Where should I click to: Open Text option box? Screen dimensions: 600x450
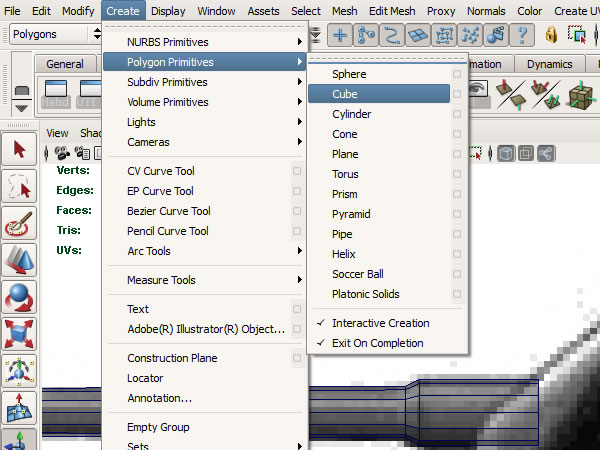[x=297, y=309]
